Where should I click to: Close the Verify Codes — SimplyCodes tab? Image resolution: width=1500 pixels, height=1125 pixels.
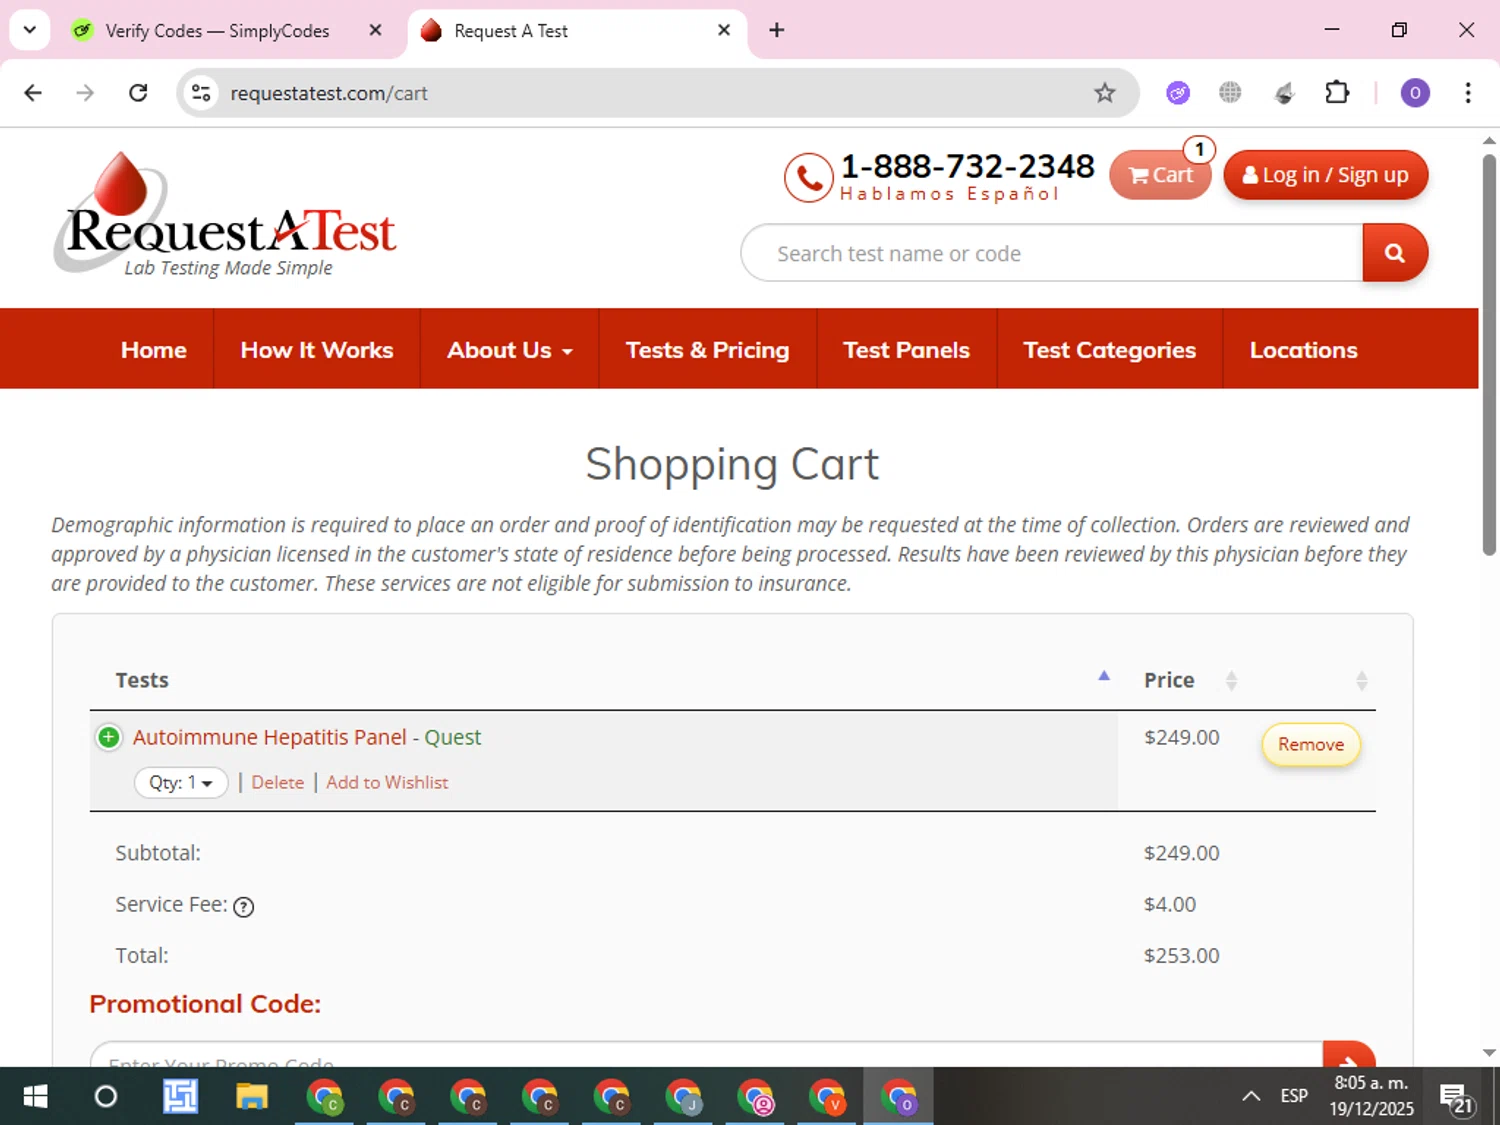coord(375,30)
